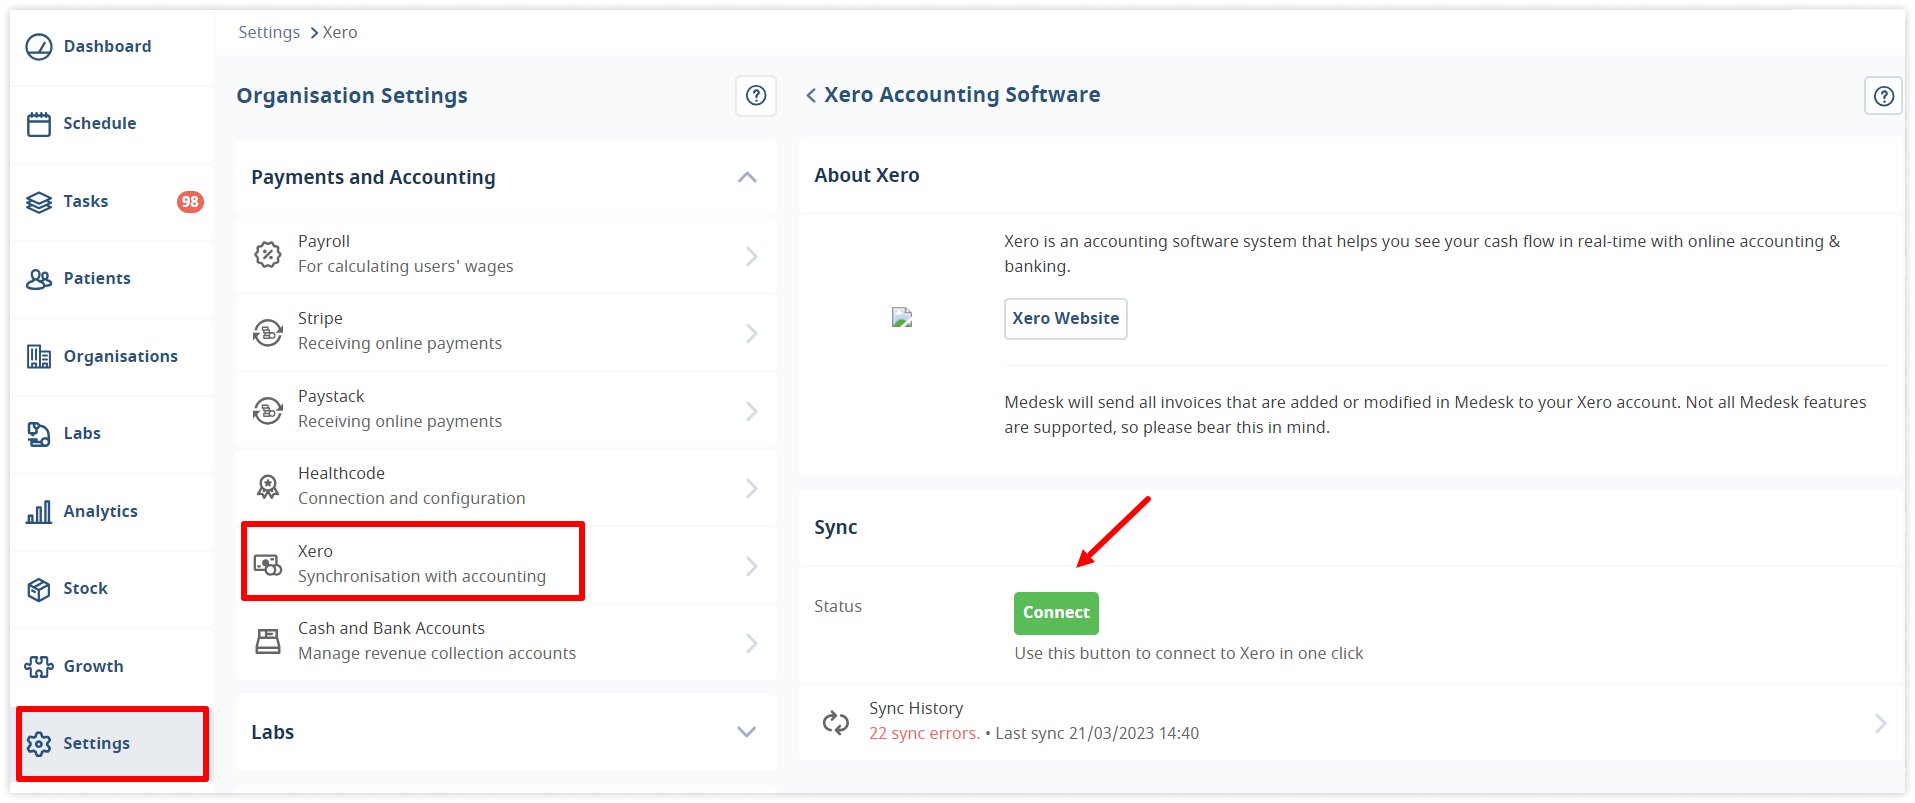Click 'For calculating users' wages' text
Screen dimensions: 1915x803
point(405,266)
